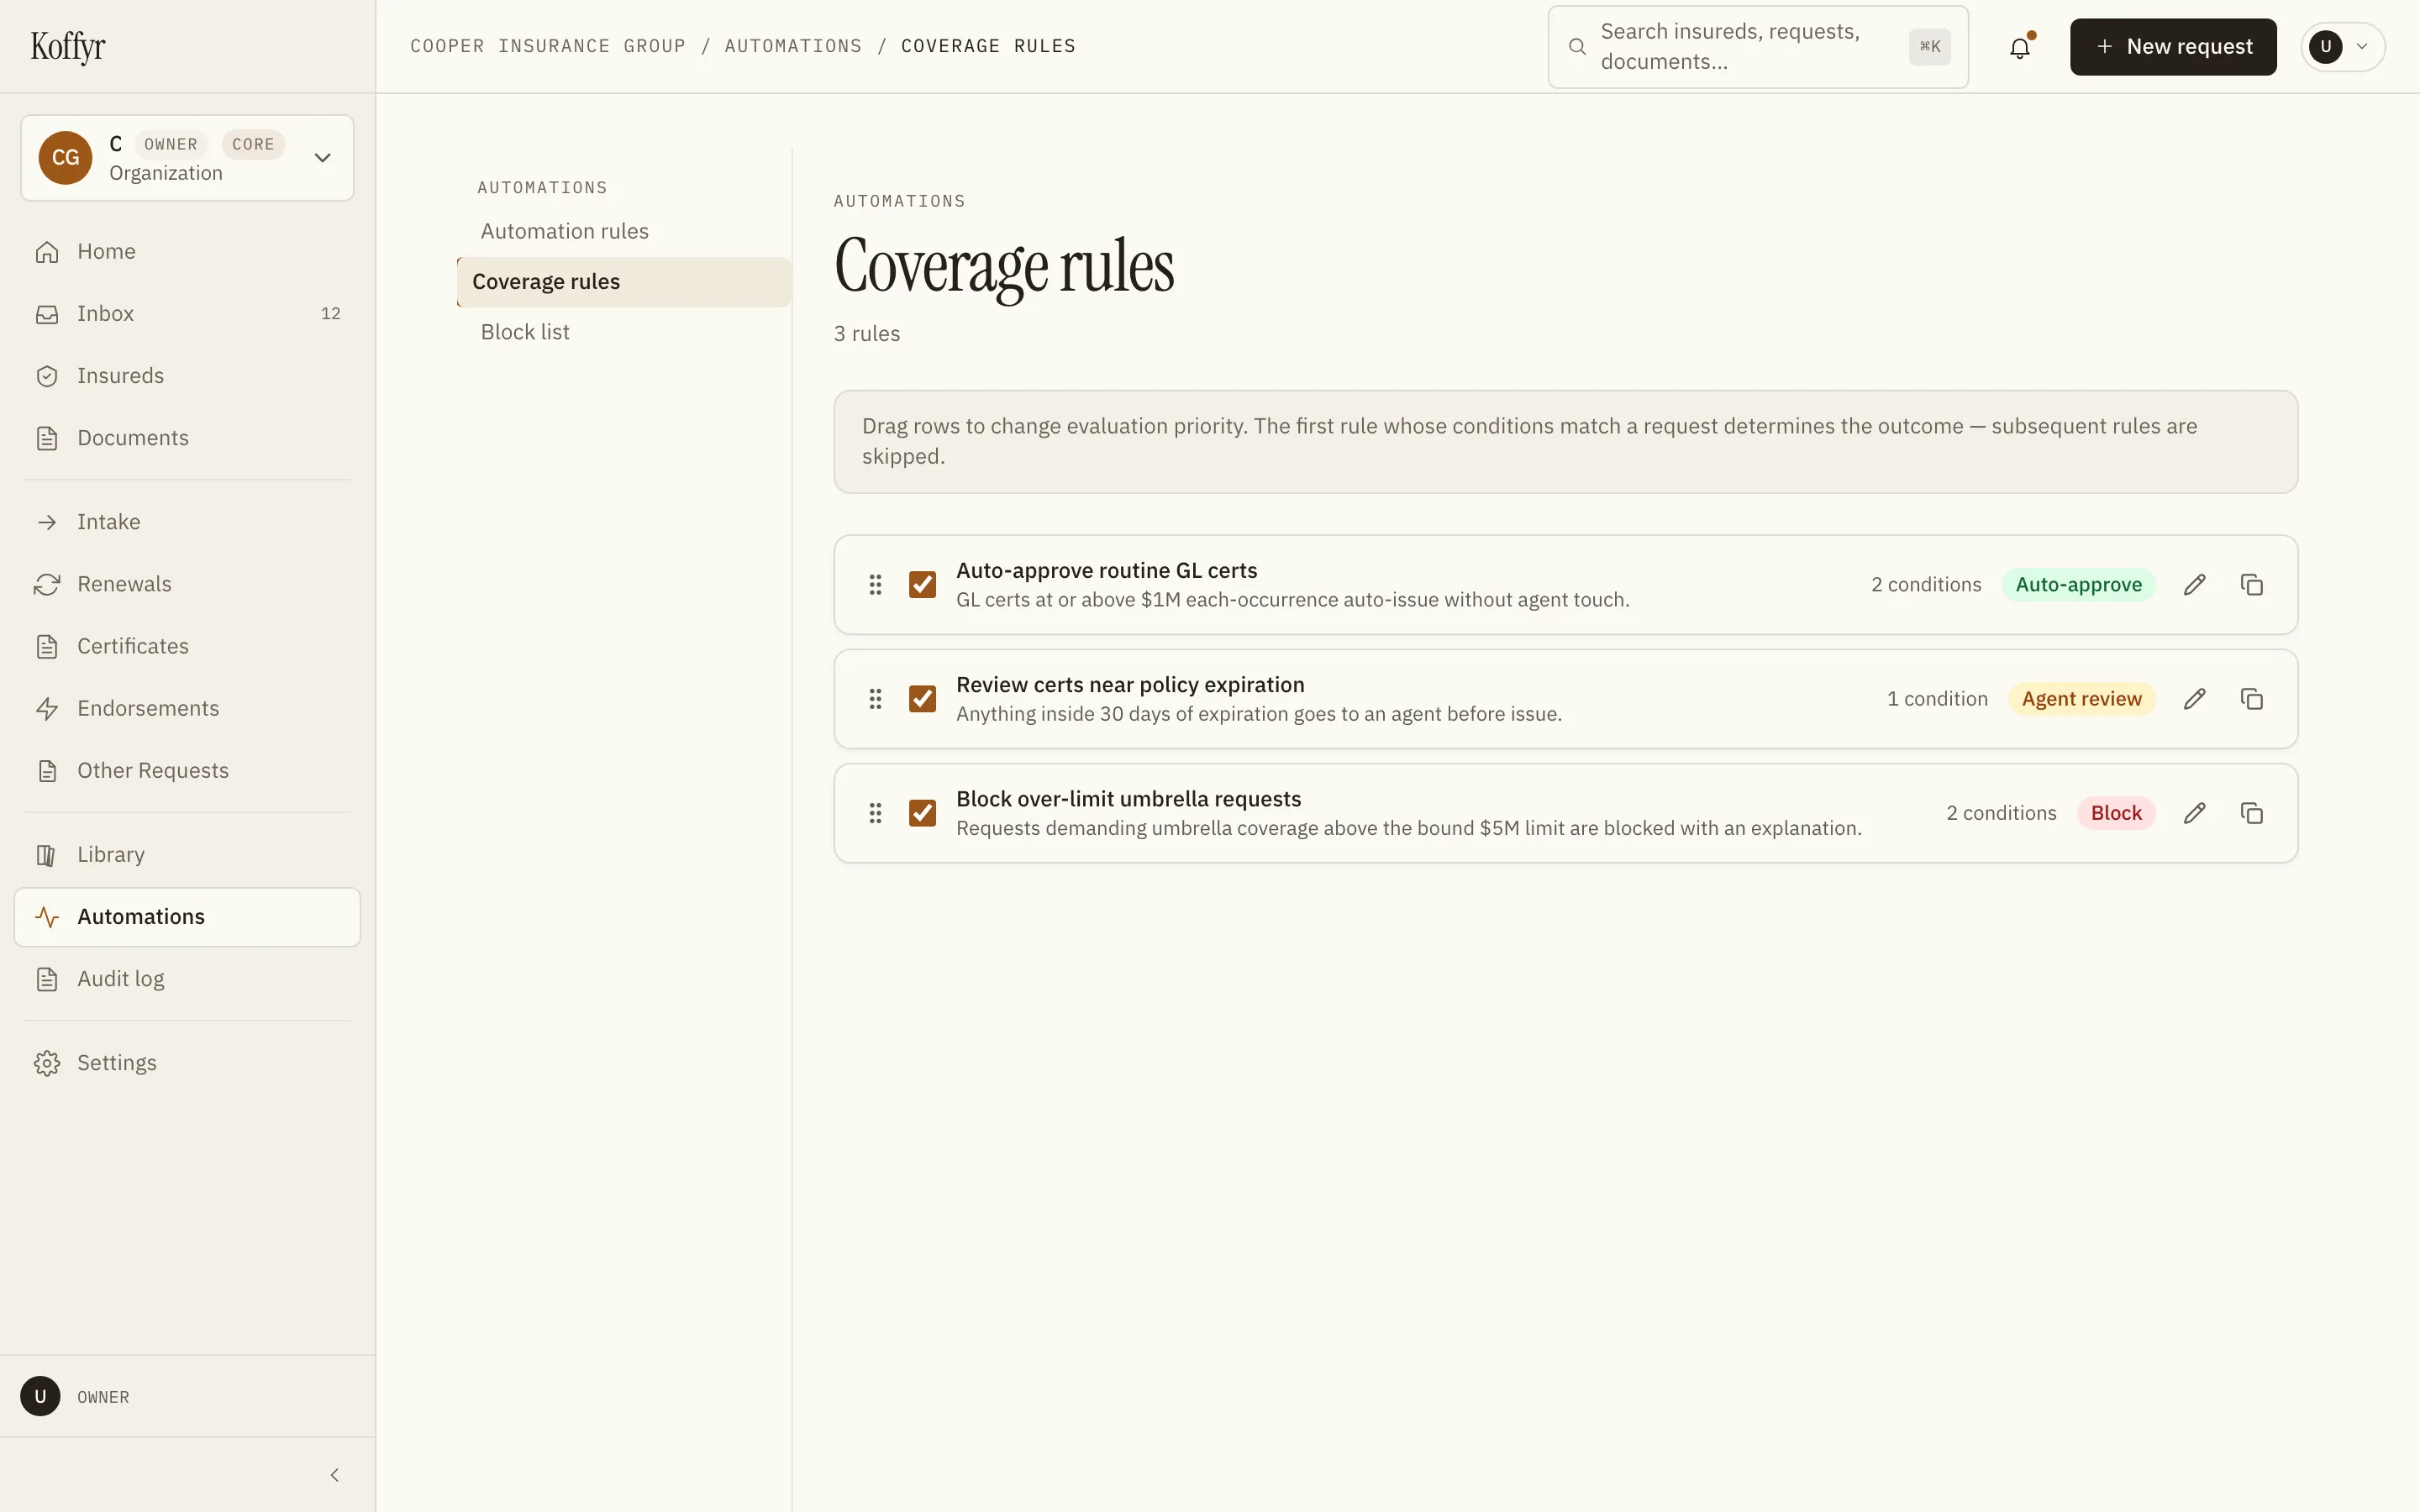Open the Renewals section
This screenshot has height=1512, width=2420.
187,584
